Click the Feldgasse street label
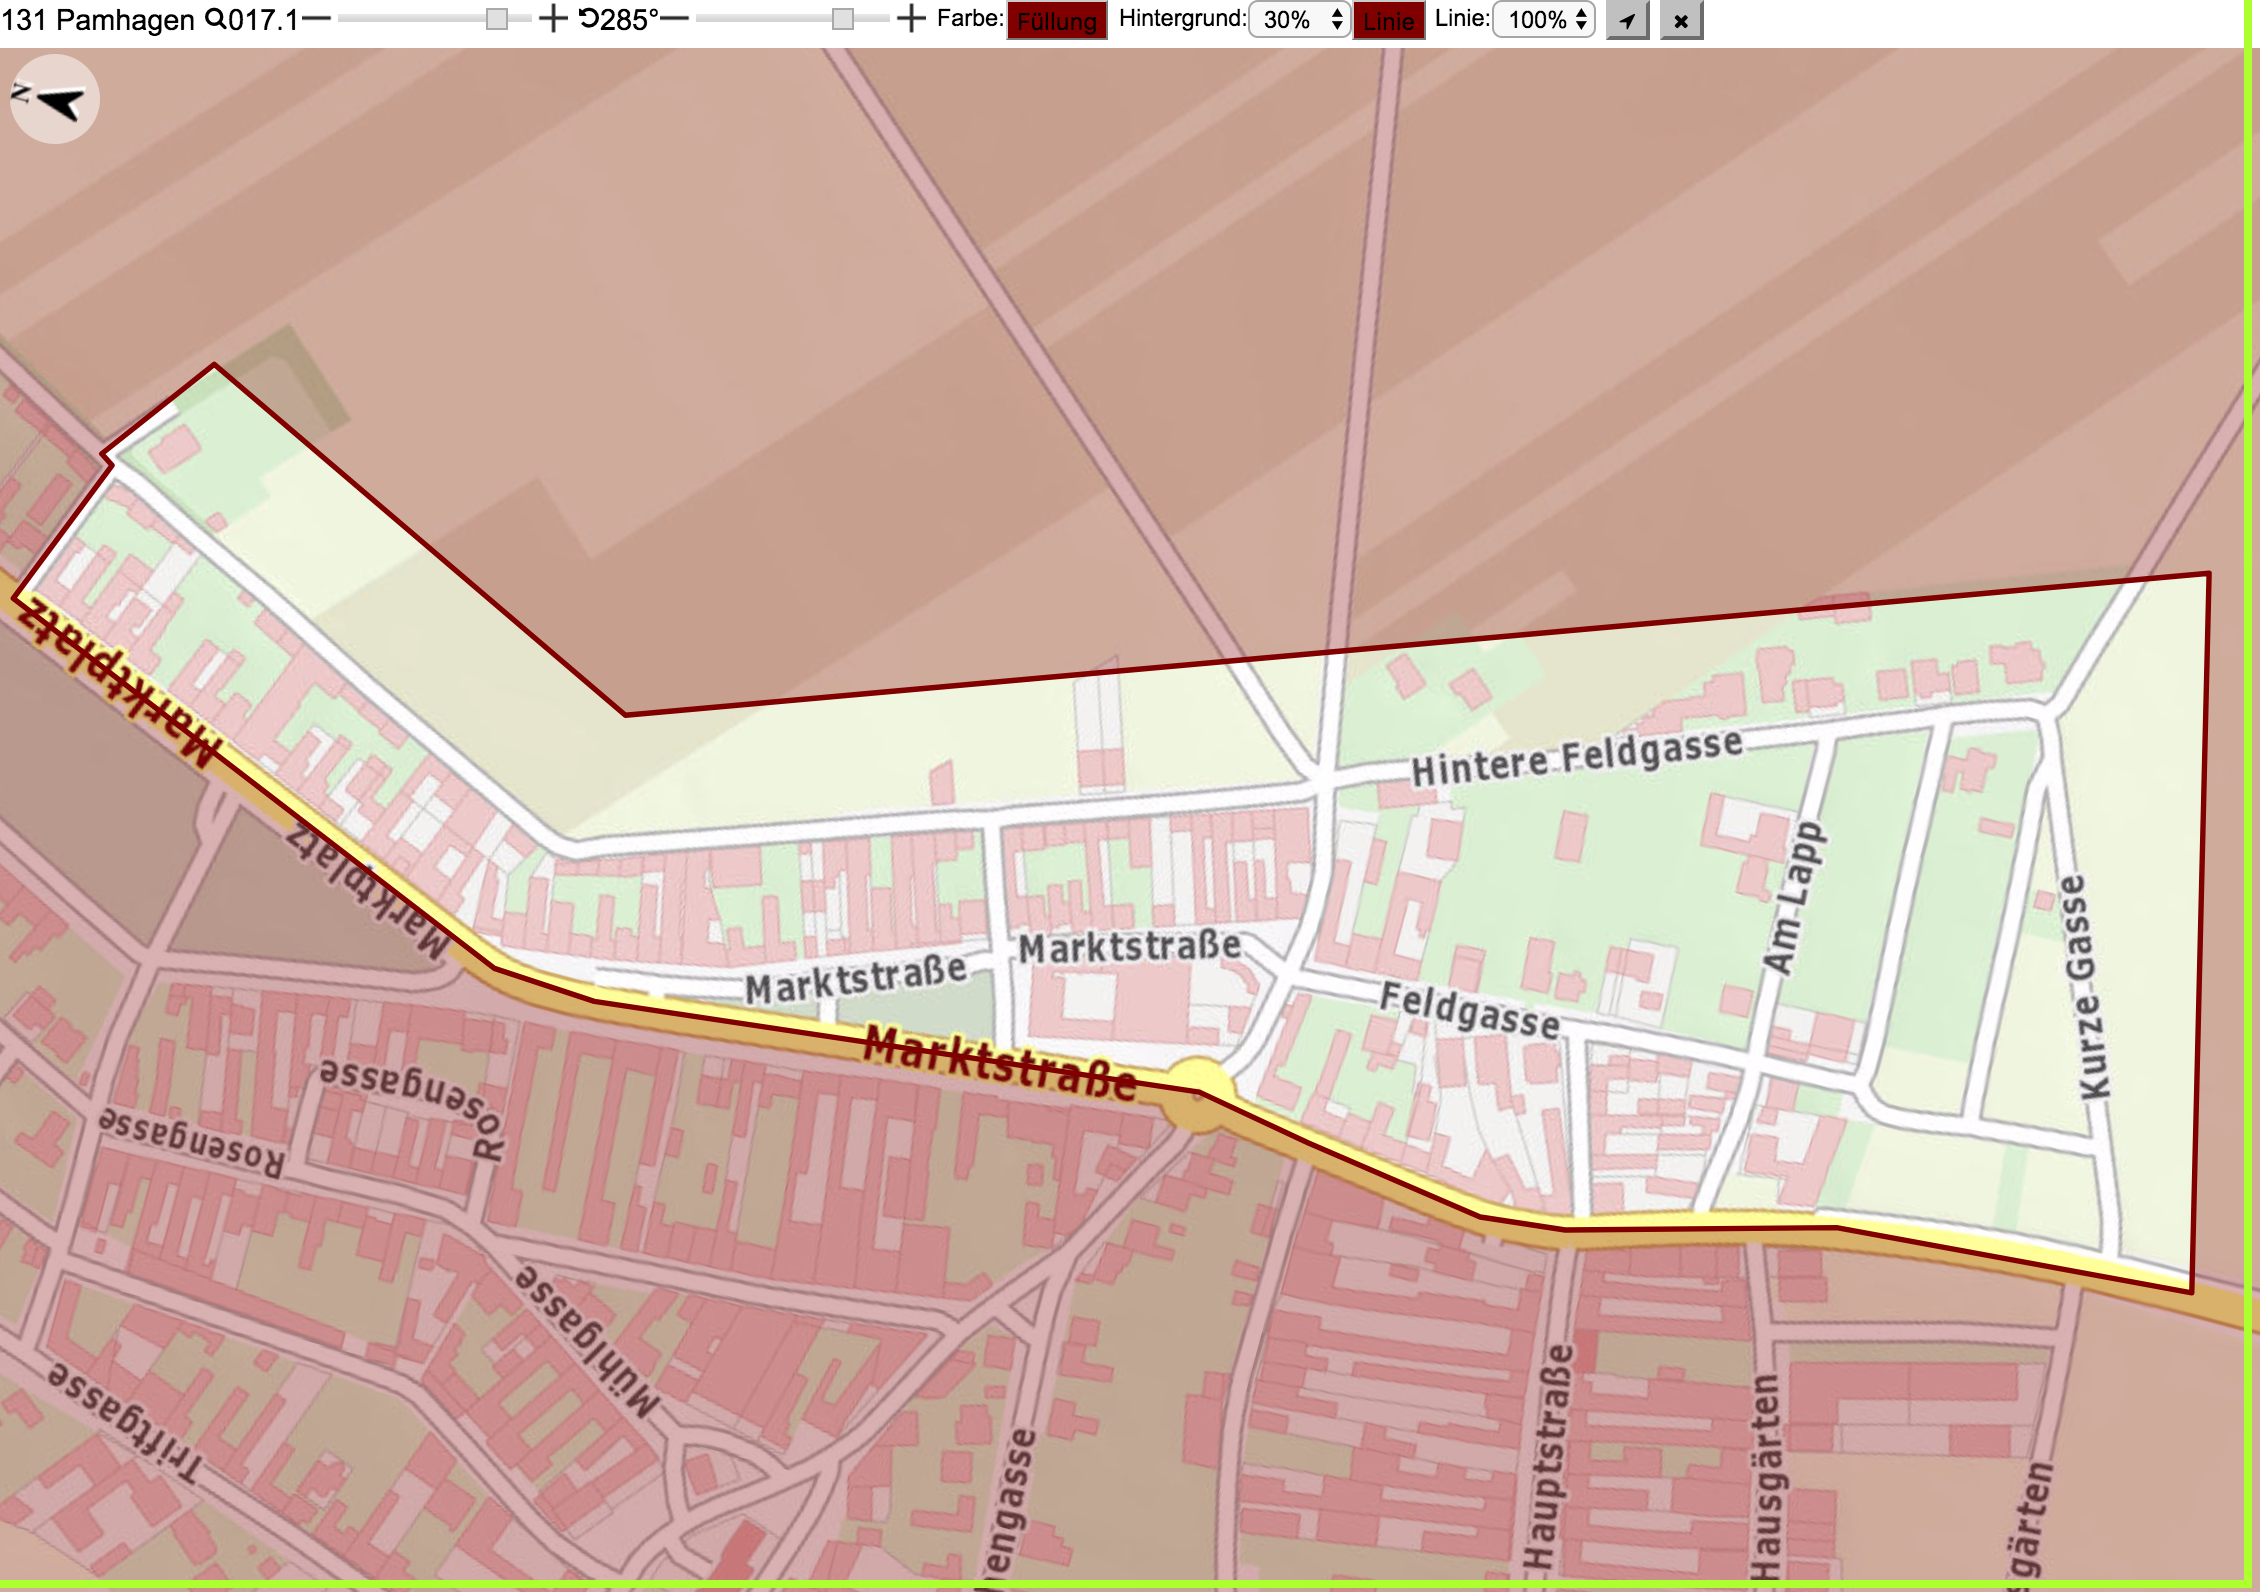The image size is (2260, 1592). click(1469, 1010)
